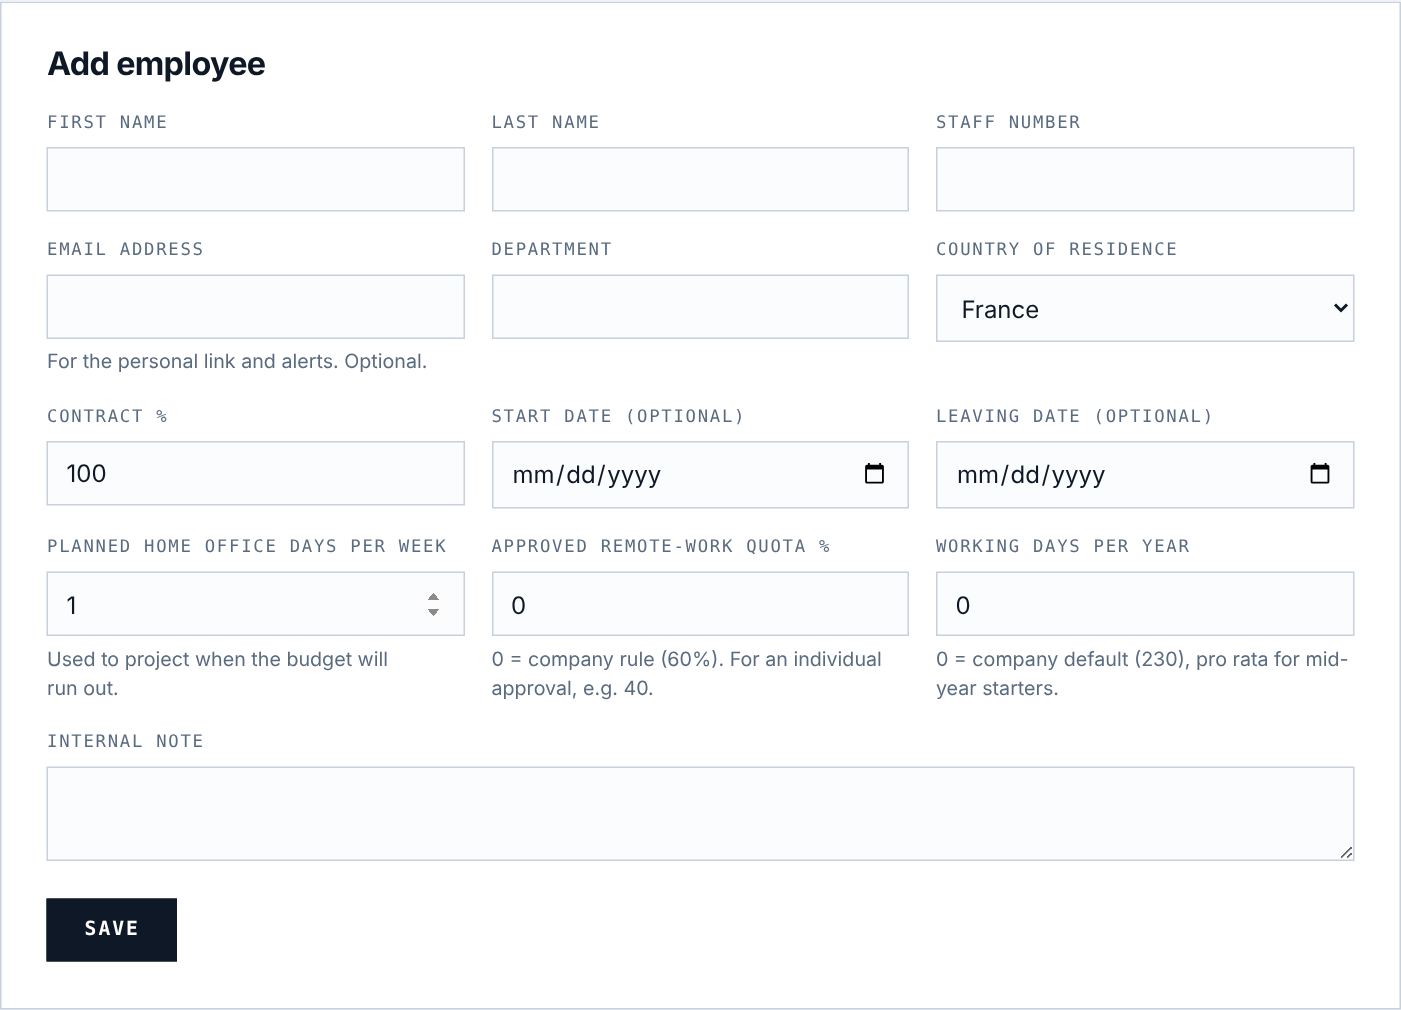Click the 'Leaving date (optional)' label
This screenshot has width=1401, height=1010.
click(x=1074, y=416)
